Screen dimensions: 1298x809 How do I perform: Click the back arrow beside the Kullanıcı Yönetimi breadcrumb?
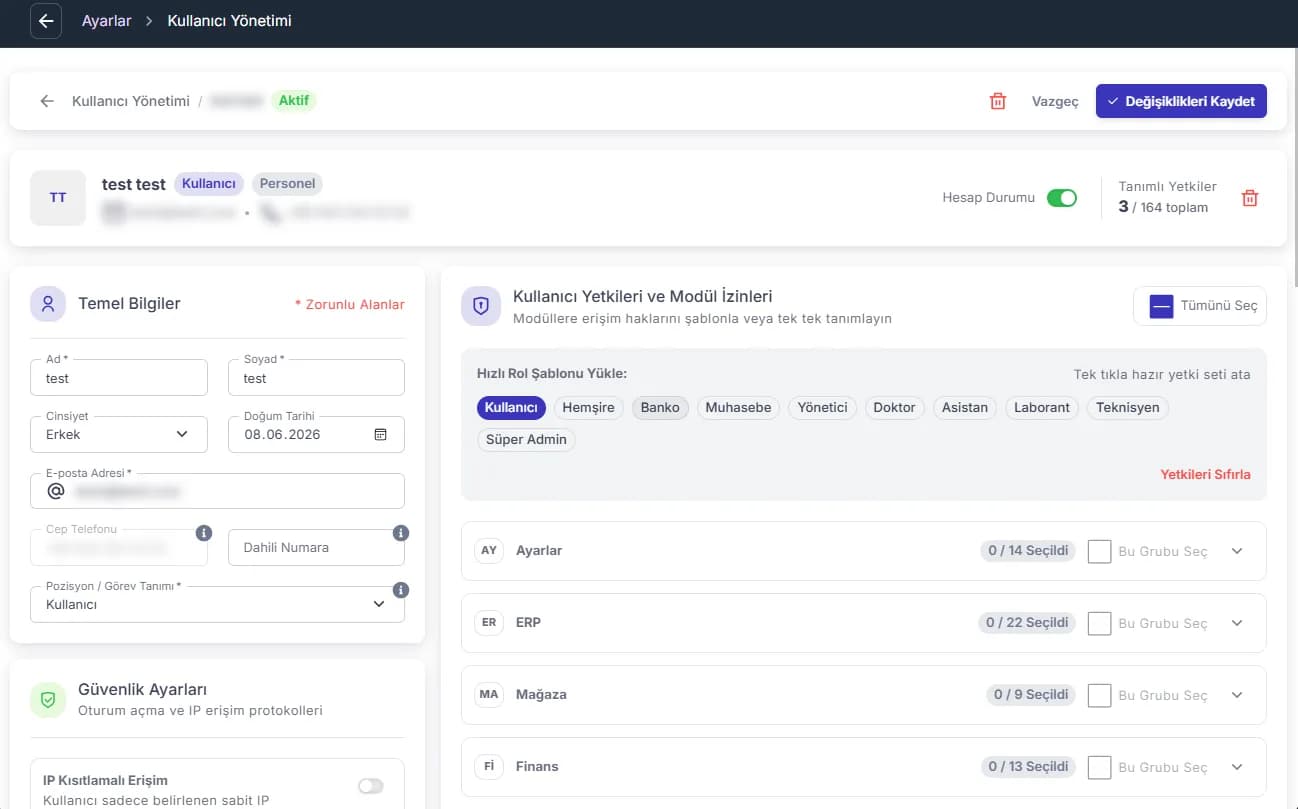point(47,101)
